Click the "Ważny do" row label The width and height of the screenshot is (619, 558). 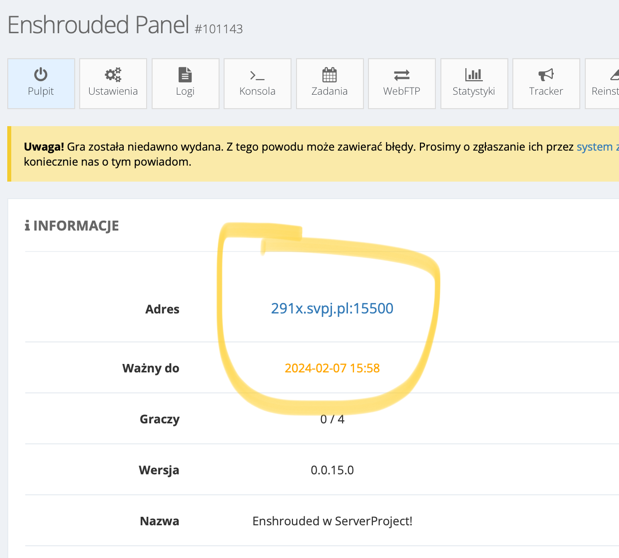point(150,368)
